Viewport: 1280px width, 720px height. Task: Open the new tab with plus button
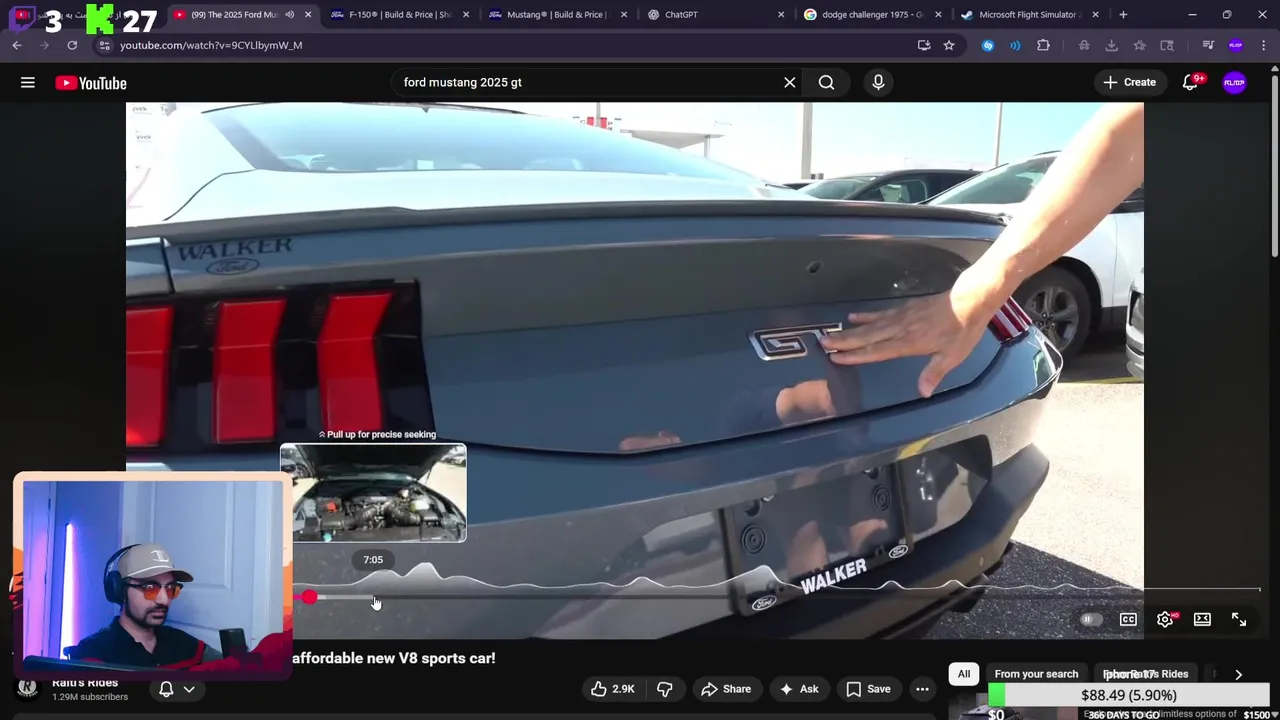click(x=1123, y=15)
